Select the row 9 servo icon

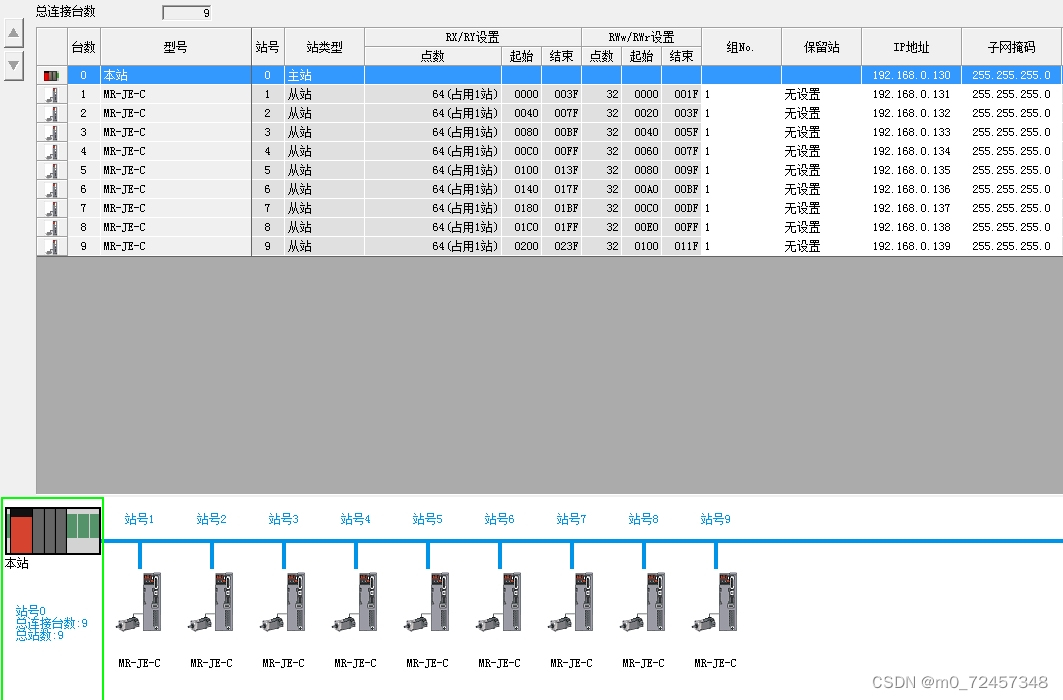[52, 246]
